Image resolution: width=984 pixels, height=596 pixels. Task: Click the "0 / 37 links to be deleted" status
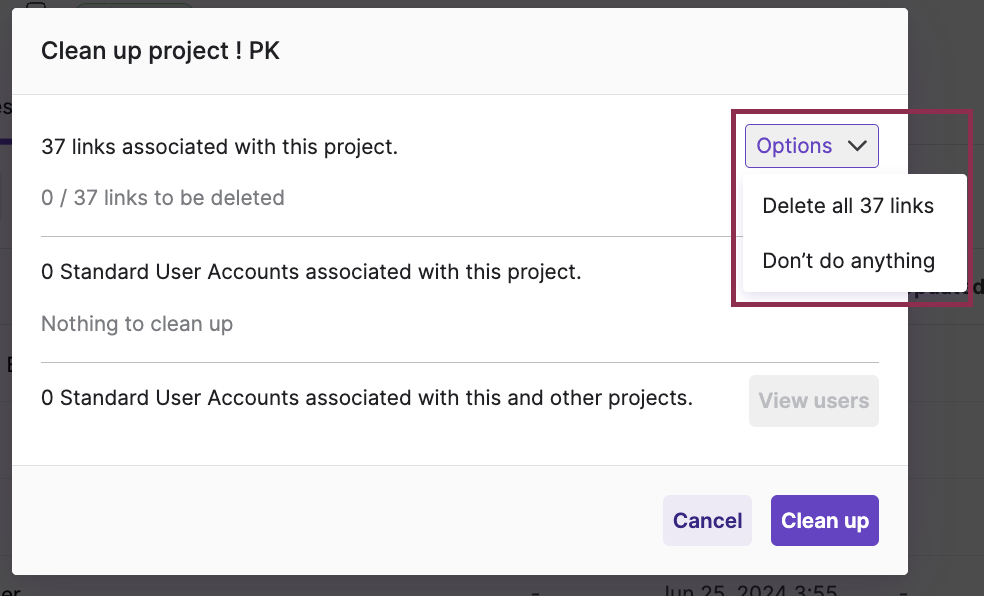[x=163, y=197]
